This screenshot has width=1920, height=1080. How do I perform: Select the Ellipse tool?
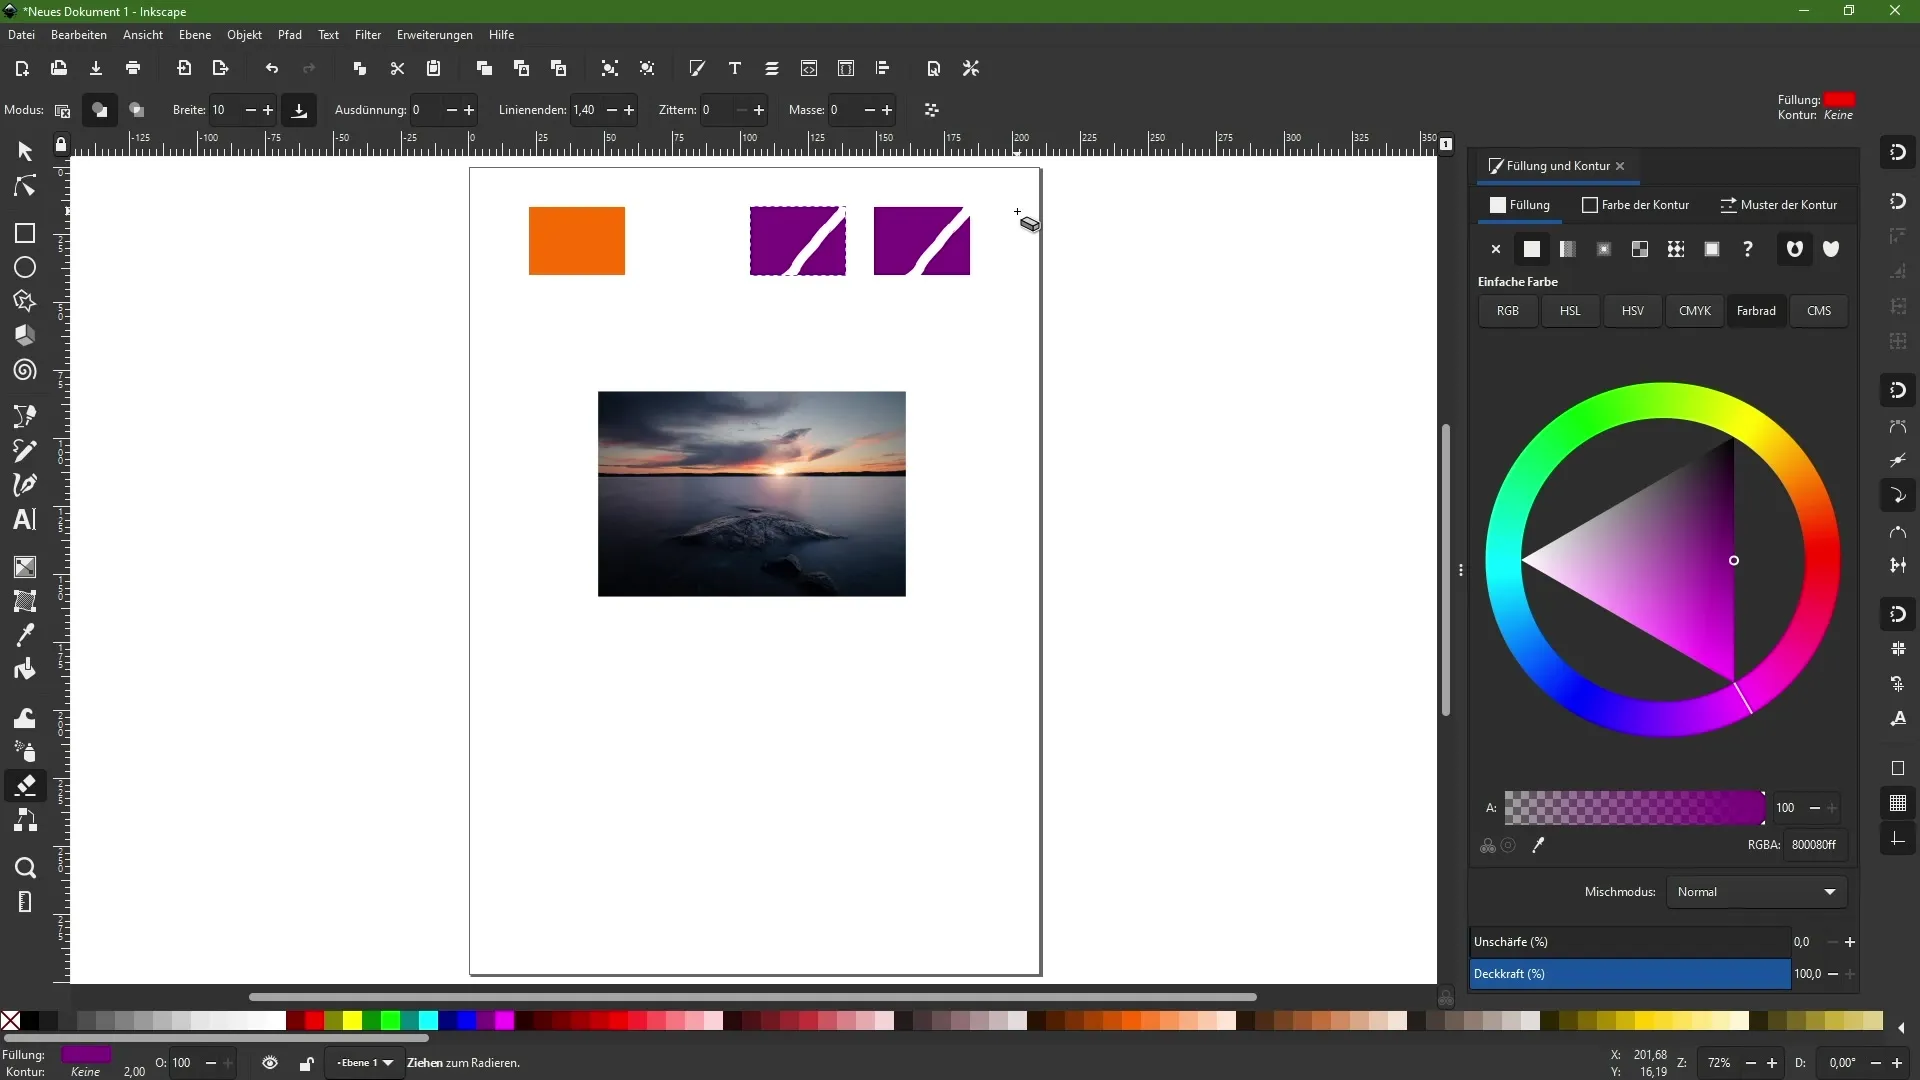[25, 268]
